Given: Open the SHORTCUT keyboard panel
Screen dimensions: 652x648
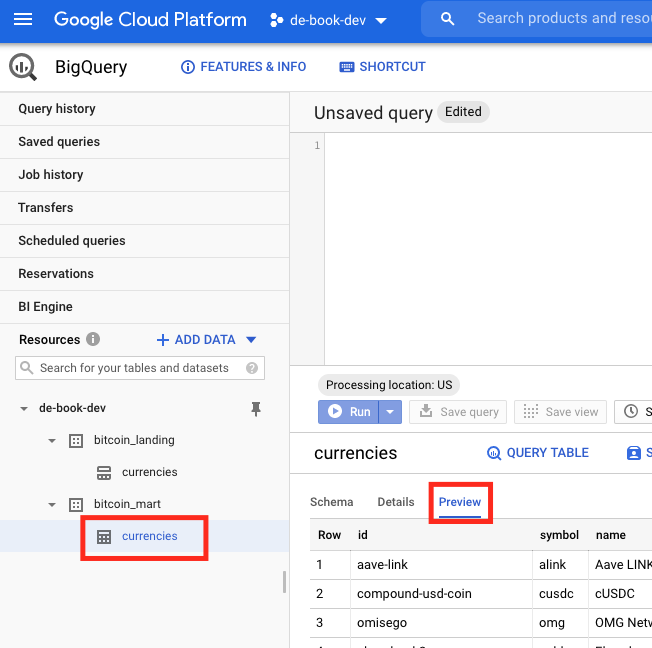Looking at the screenshot, I should pyautogui.click(x=383, y=67).
